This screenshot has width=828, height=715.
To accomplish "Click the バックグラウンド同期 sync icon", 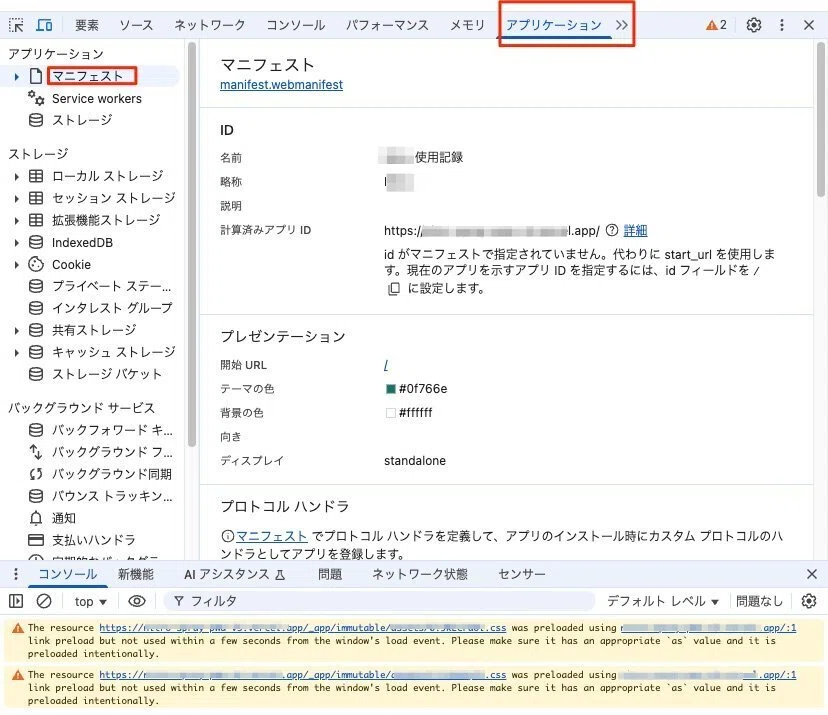I will click(36, 474).
